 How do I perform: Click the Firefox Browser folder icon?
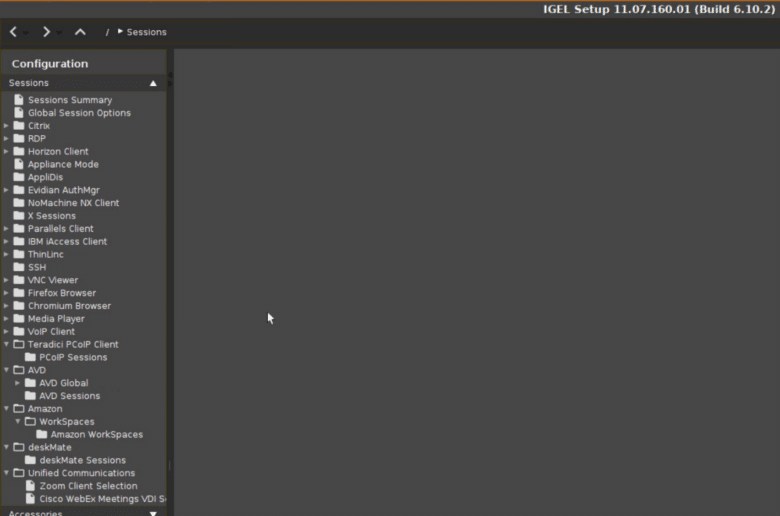tap(19, 293)
